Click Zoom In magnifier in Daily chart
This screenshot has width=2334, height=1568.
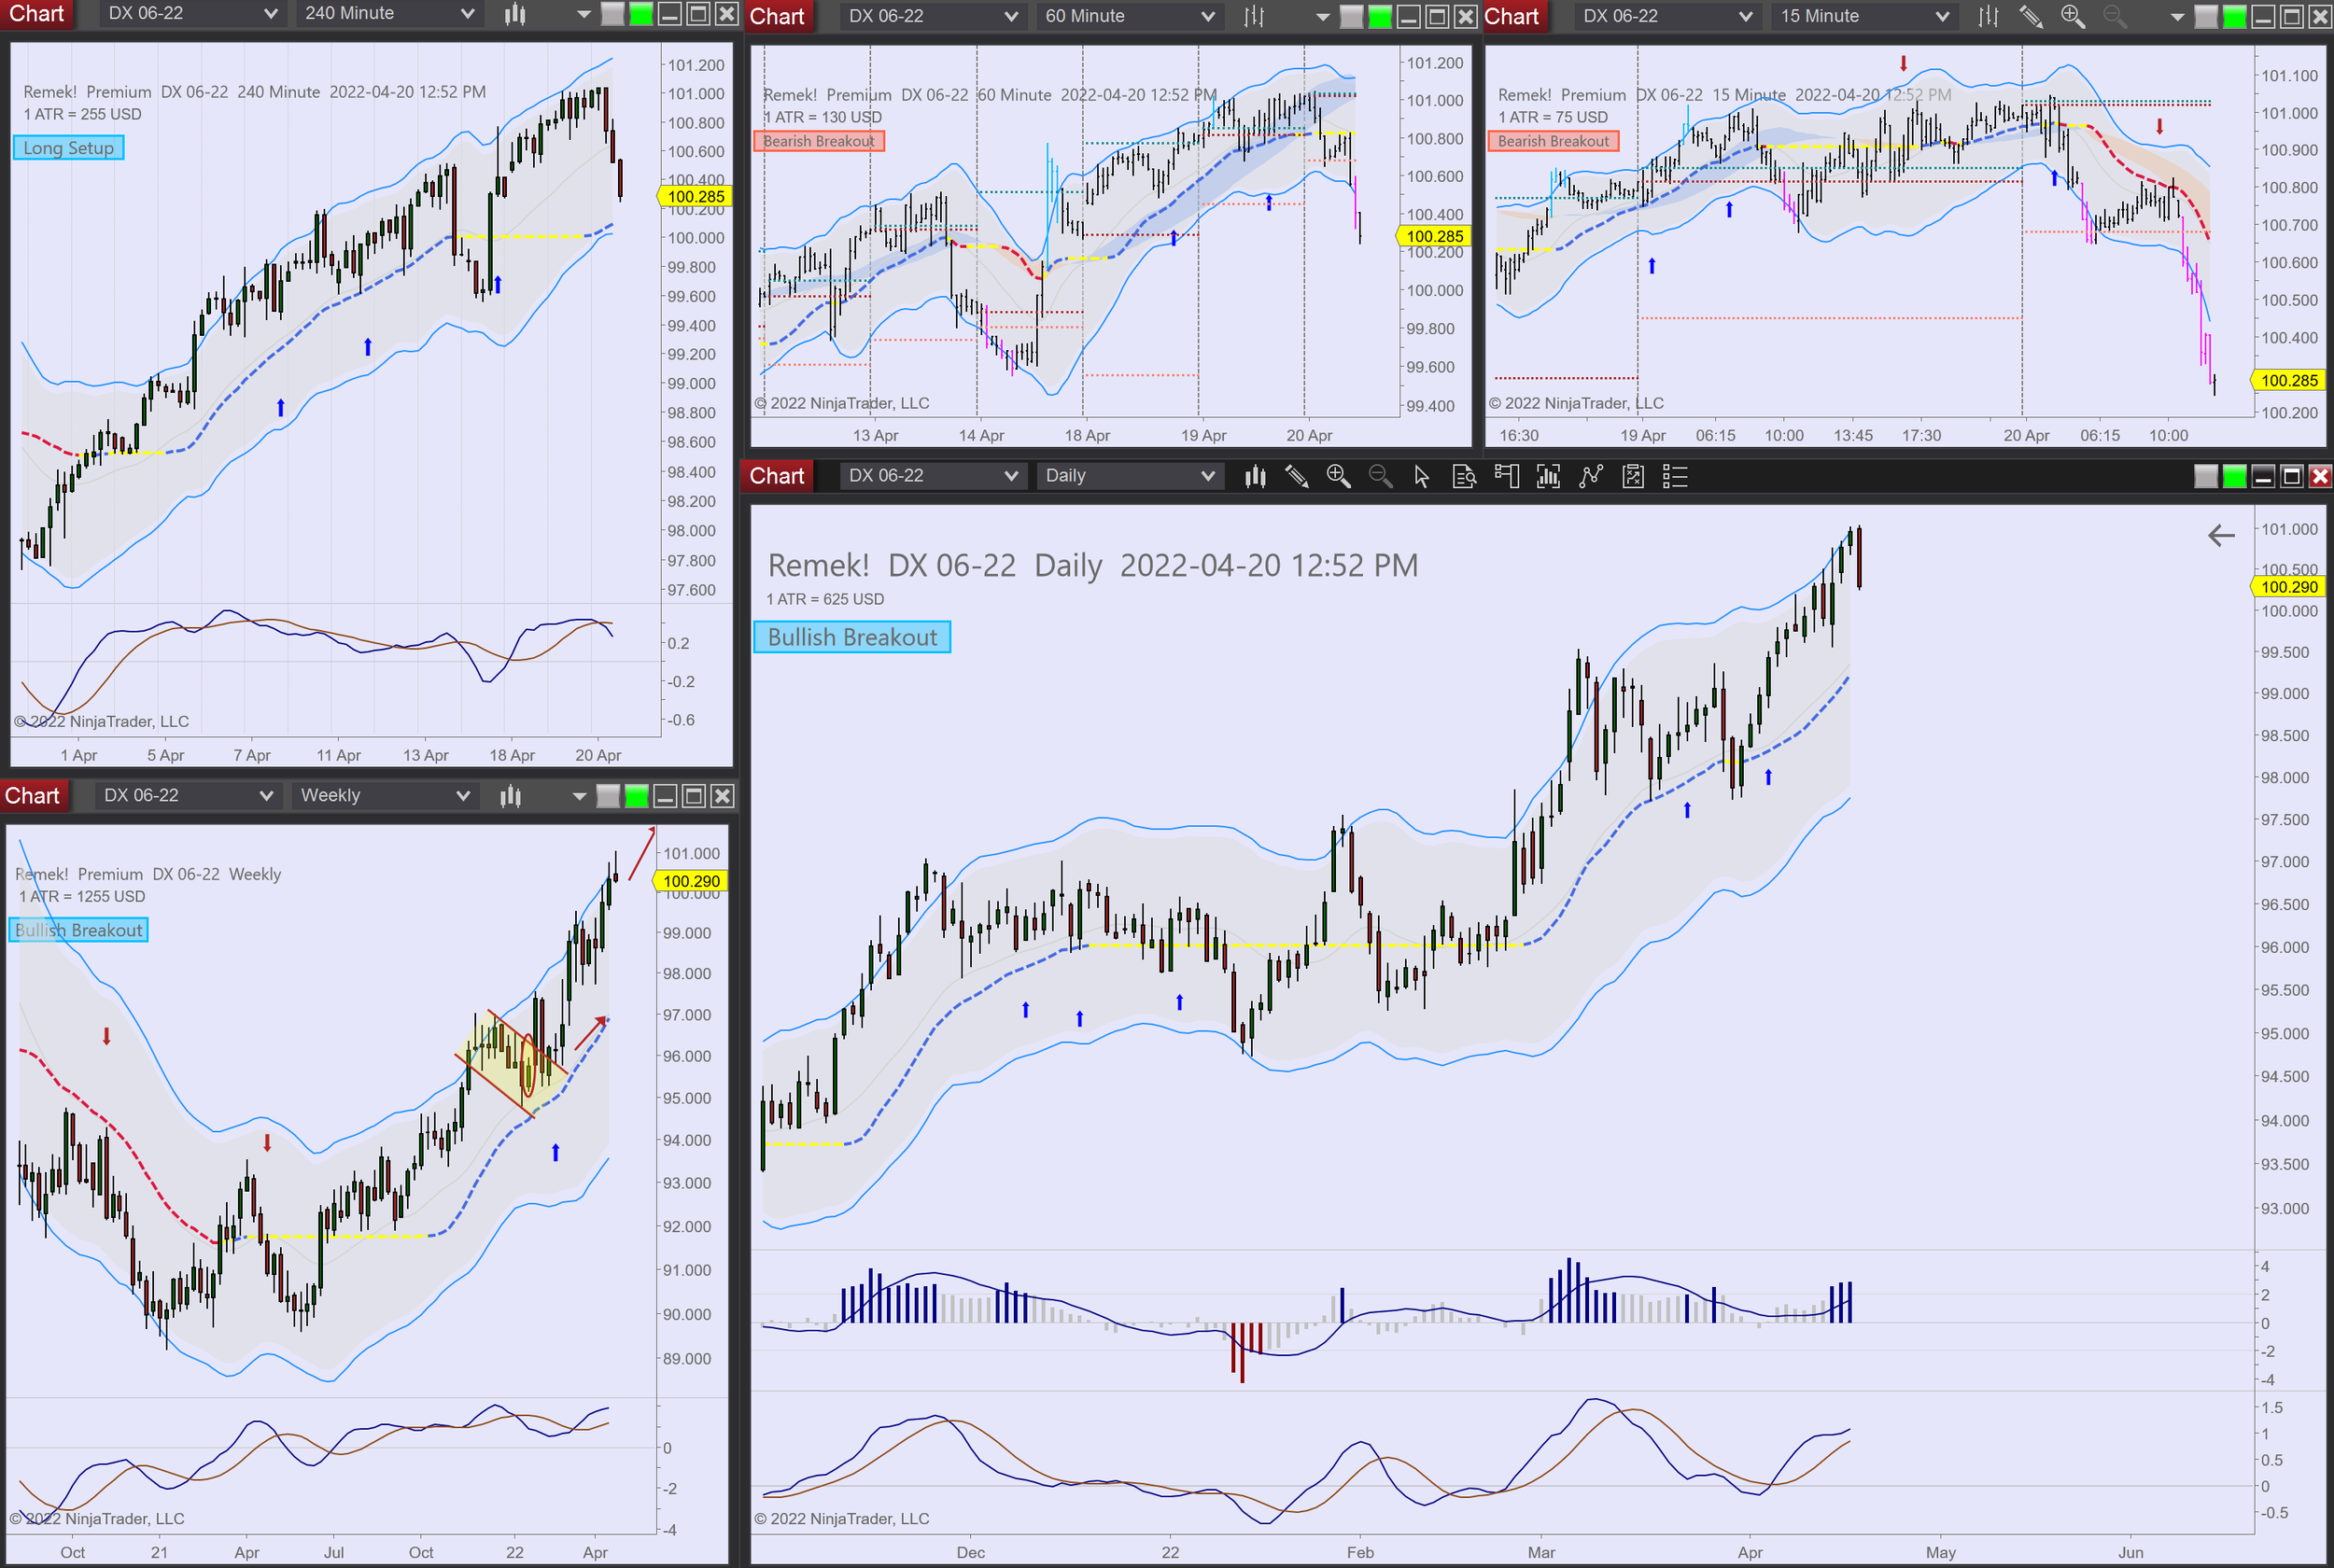[x=1338, y=477]
